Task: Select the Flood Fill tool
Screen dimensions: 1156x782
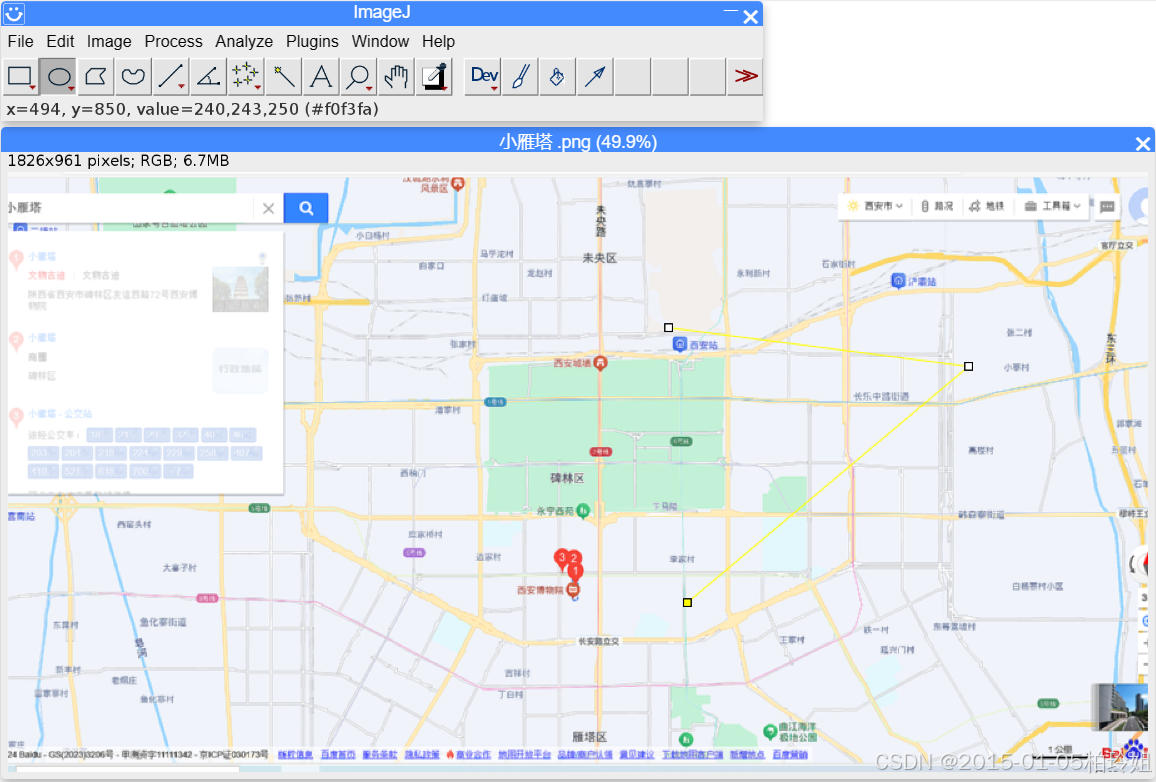Action: pyautogui.click(x=558, y=76)
